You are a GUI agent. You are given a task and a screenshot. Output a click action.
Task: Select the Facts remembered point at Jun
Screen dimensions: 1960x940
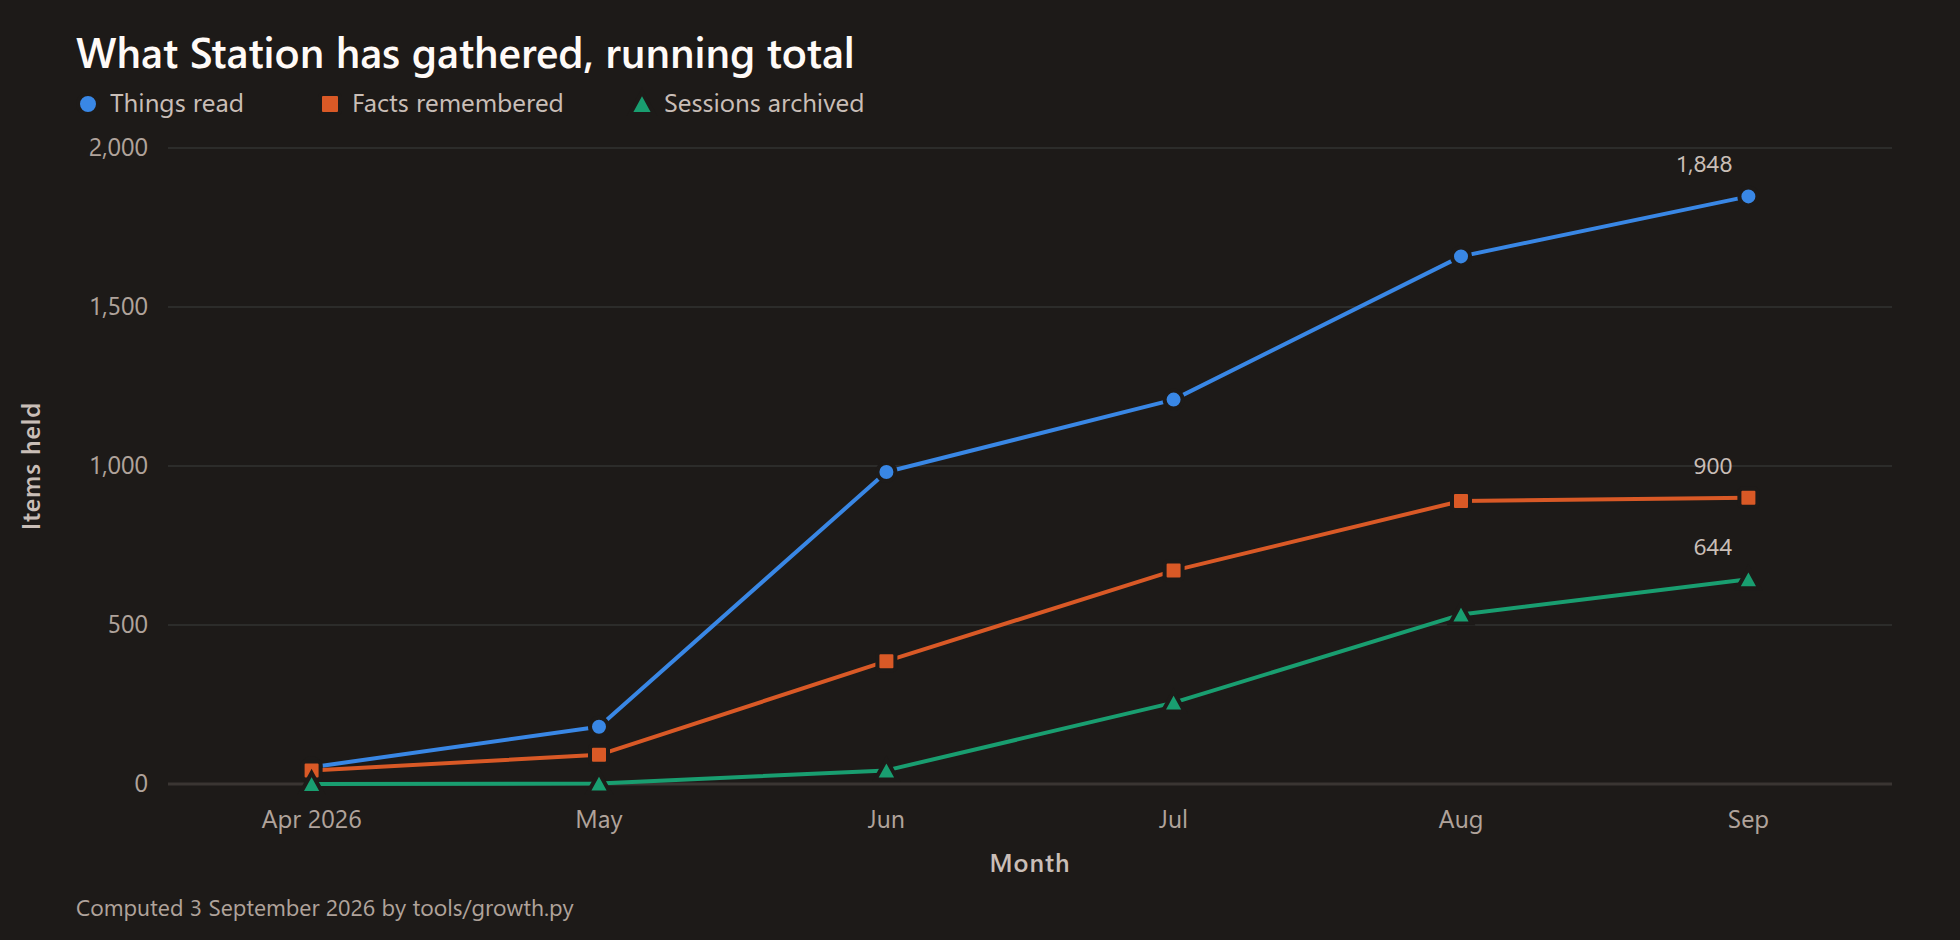pyautogui.click(x=886, y=661)
